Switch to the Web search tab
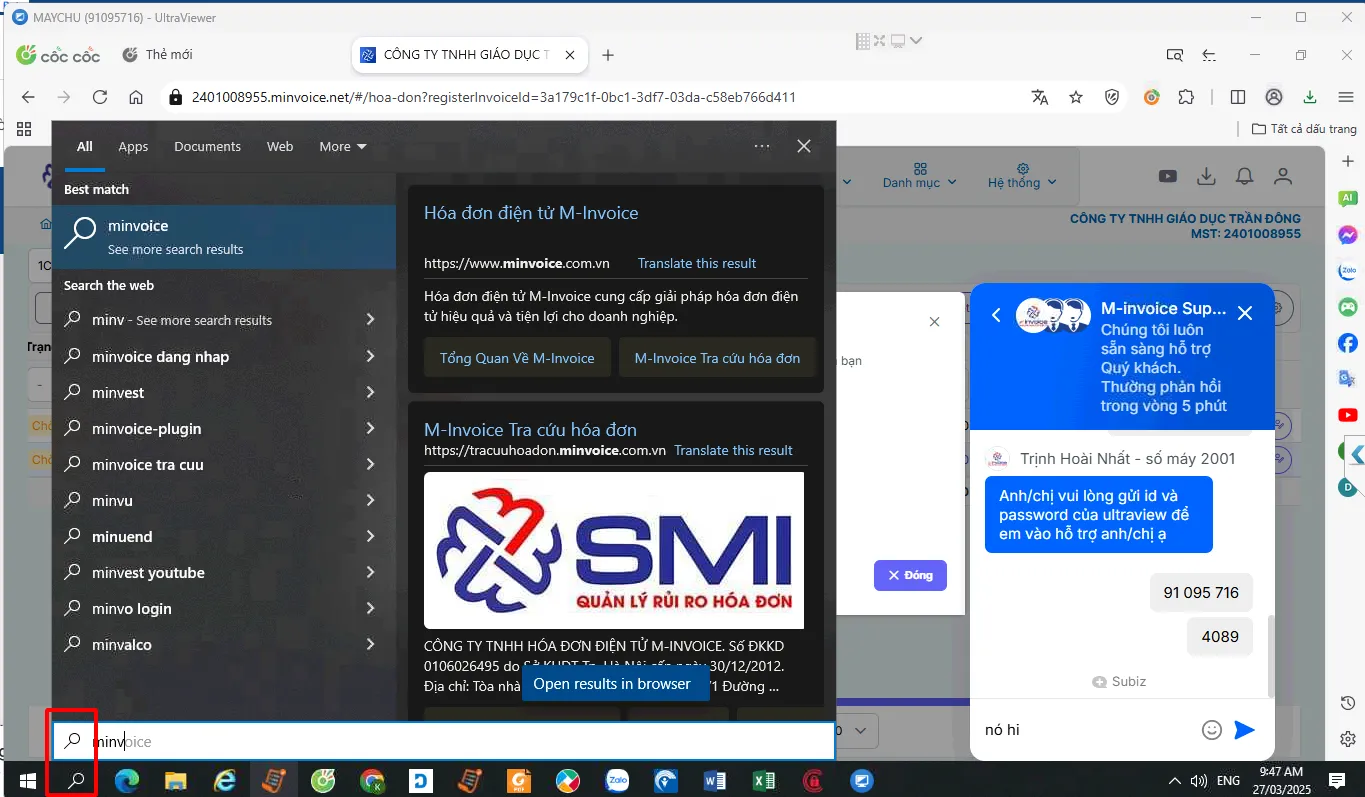The width and height of the screenshot is (1365, 797). [280, 147]
